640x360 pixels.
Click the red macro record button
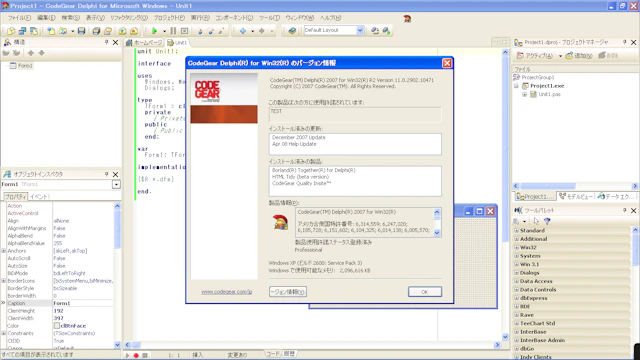point(136,356)
